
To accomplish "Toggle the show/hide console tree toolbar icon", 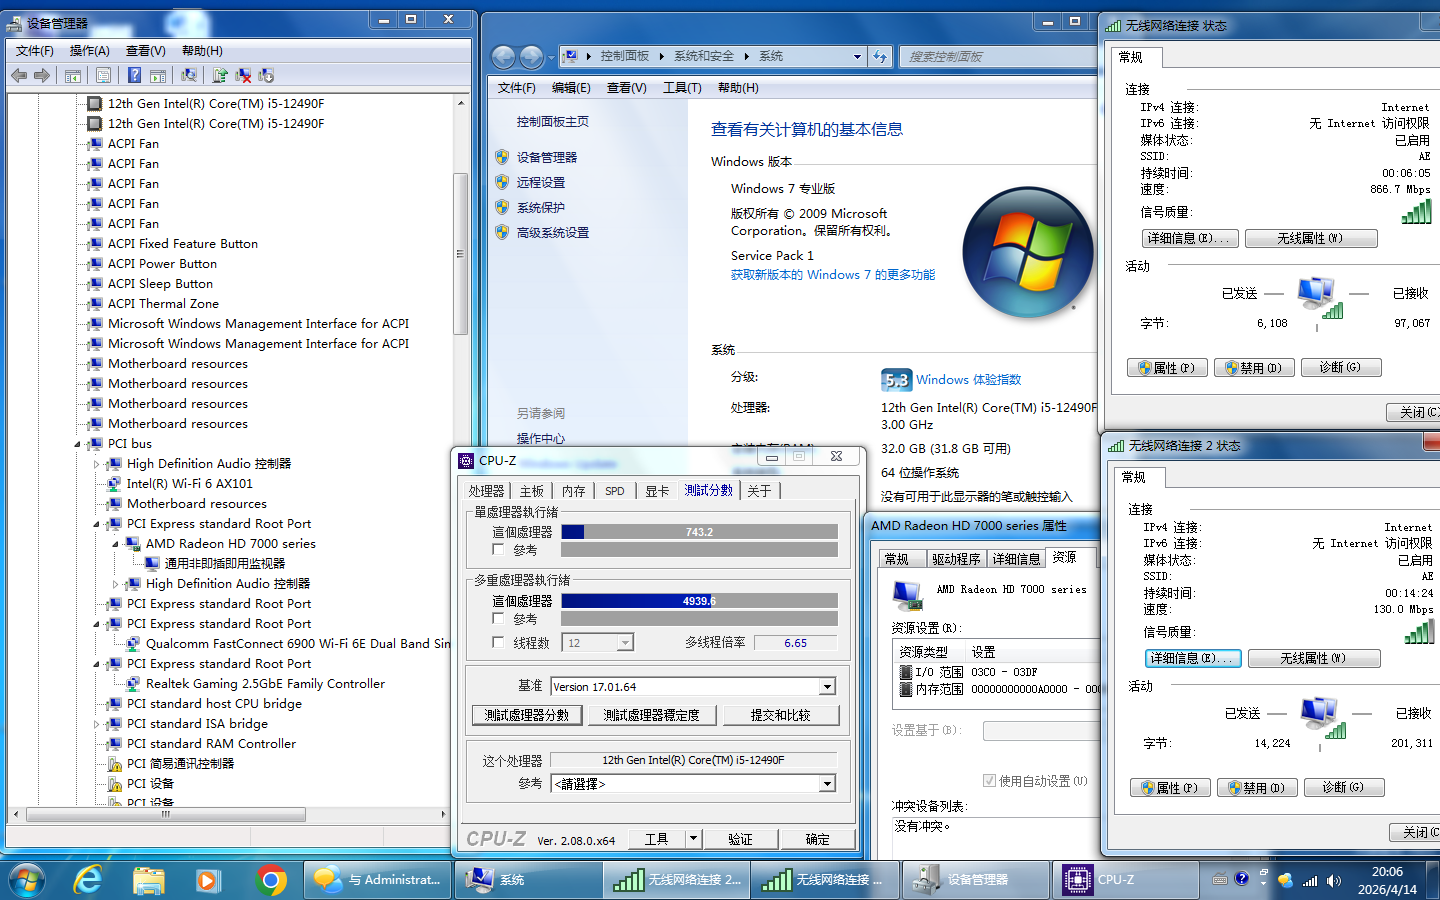I will click(73, 75).
